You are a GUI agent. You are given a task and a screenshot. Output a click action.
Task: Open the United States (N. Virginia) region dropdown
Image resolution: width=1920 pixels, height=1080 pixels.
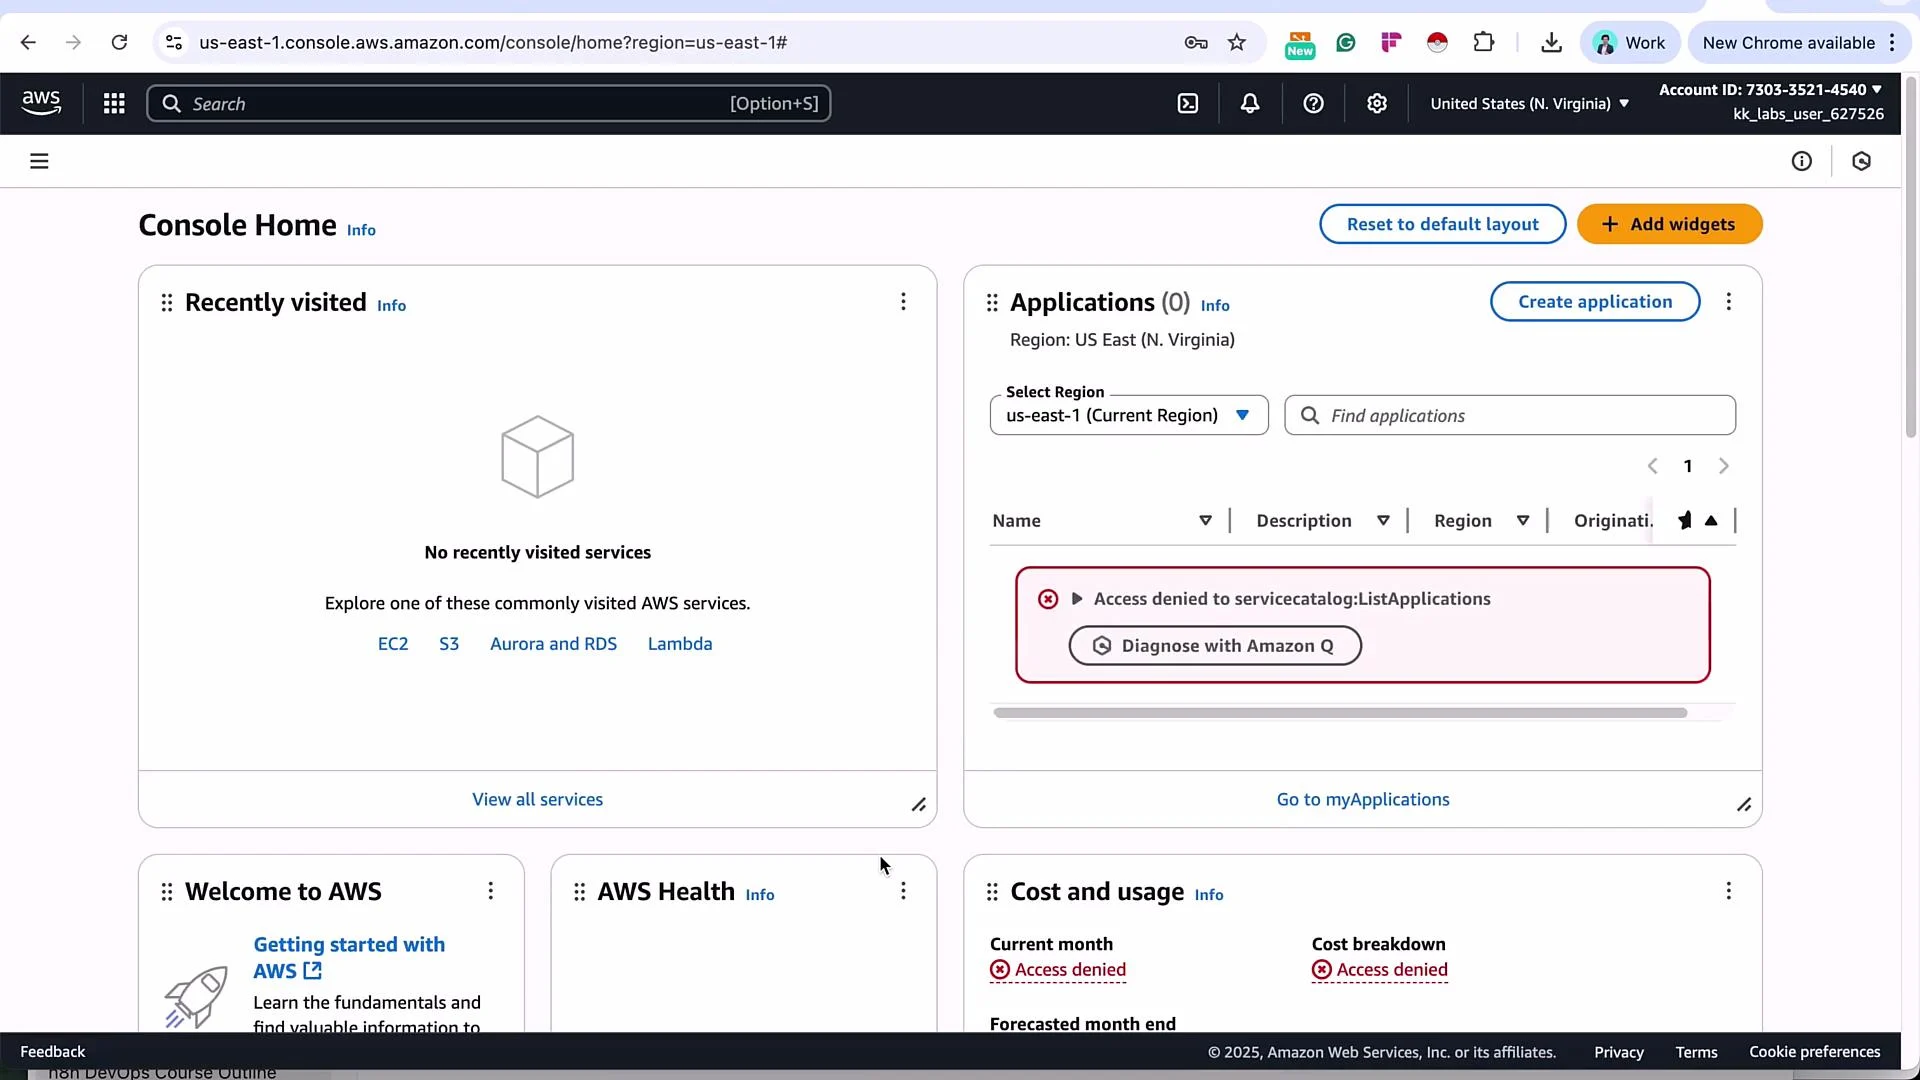(x=1529, y=103)
